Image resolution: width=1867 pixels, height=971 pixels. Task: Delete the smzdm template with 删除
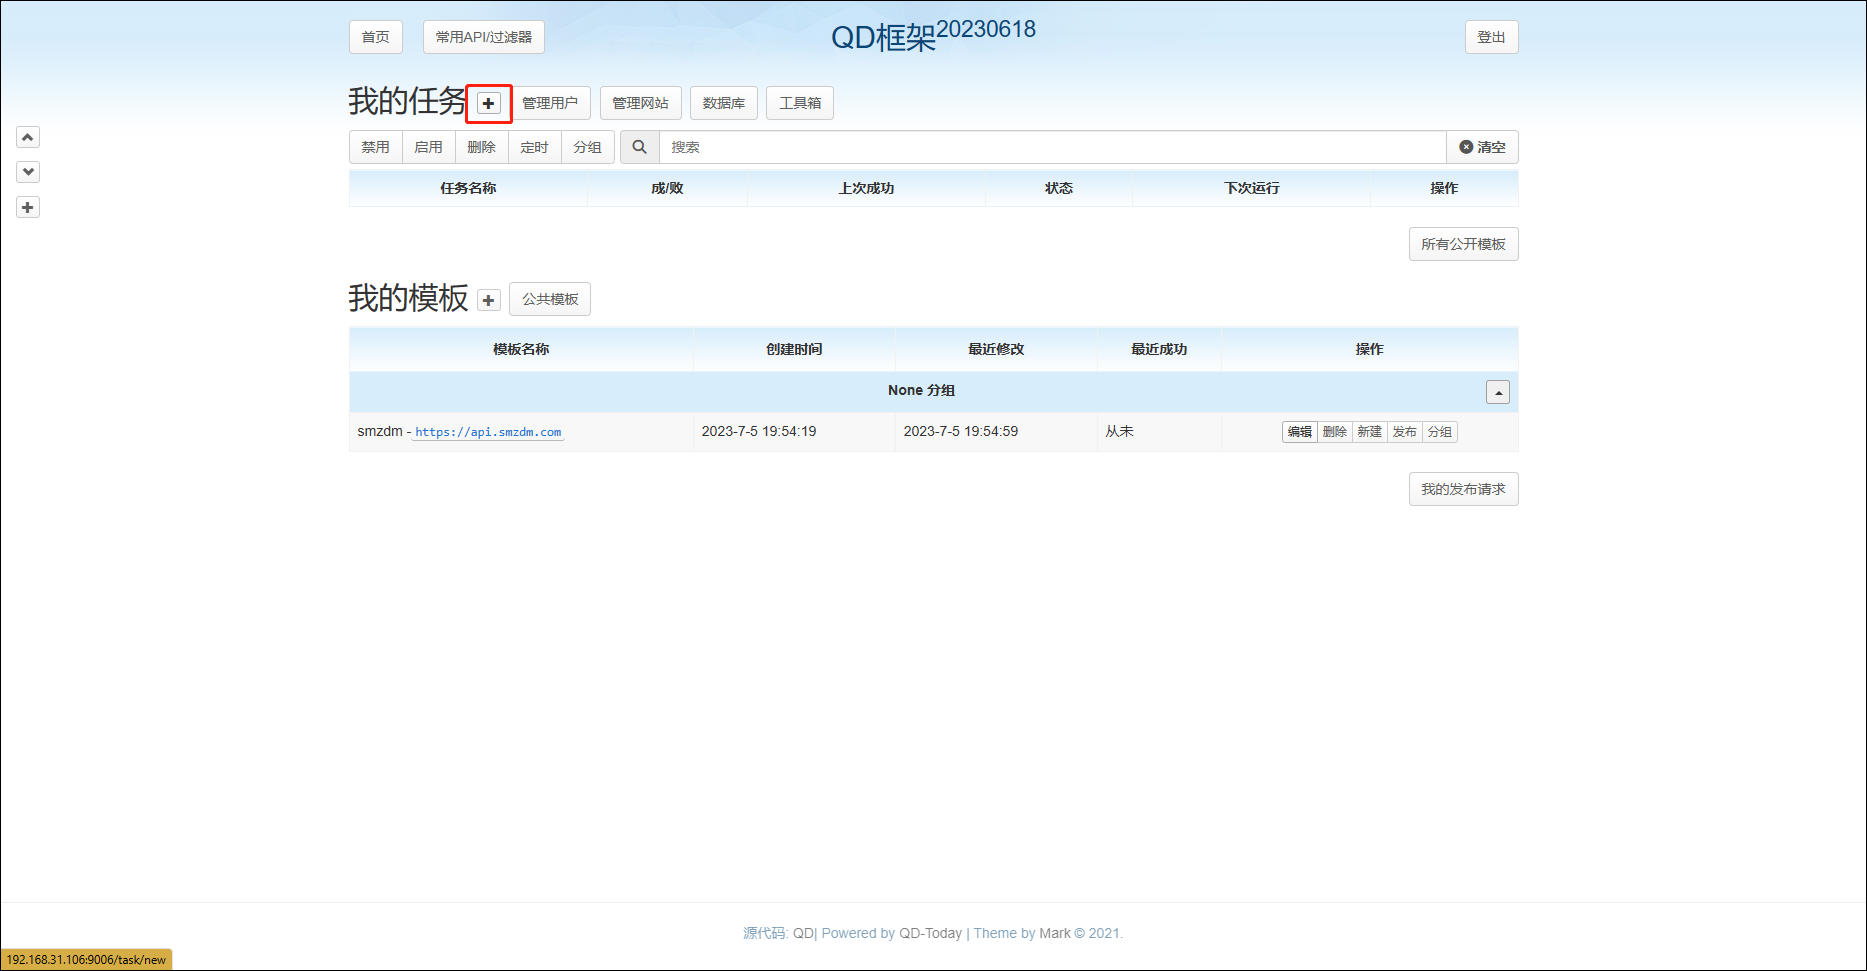click(x=1334, y=432)
